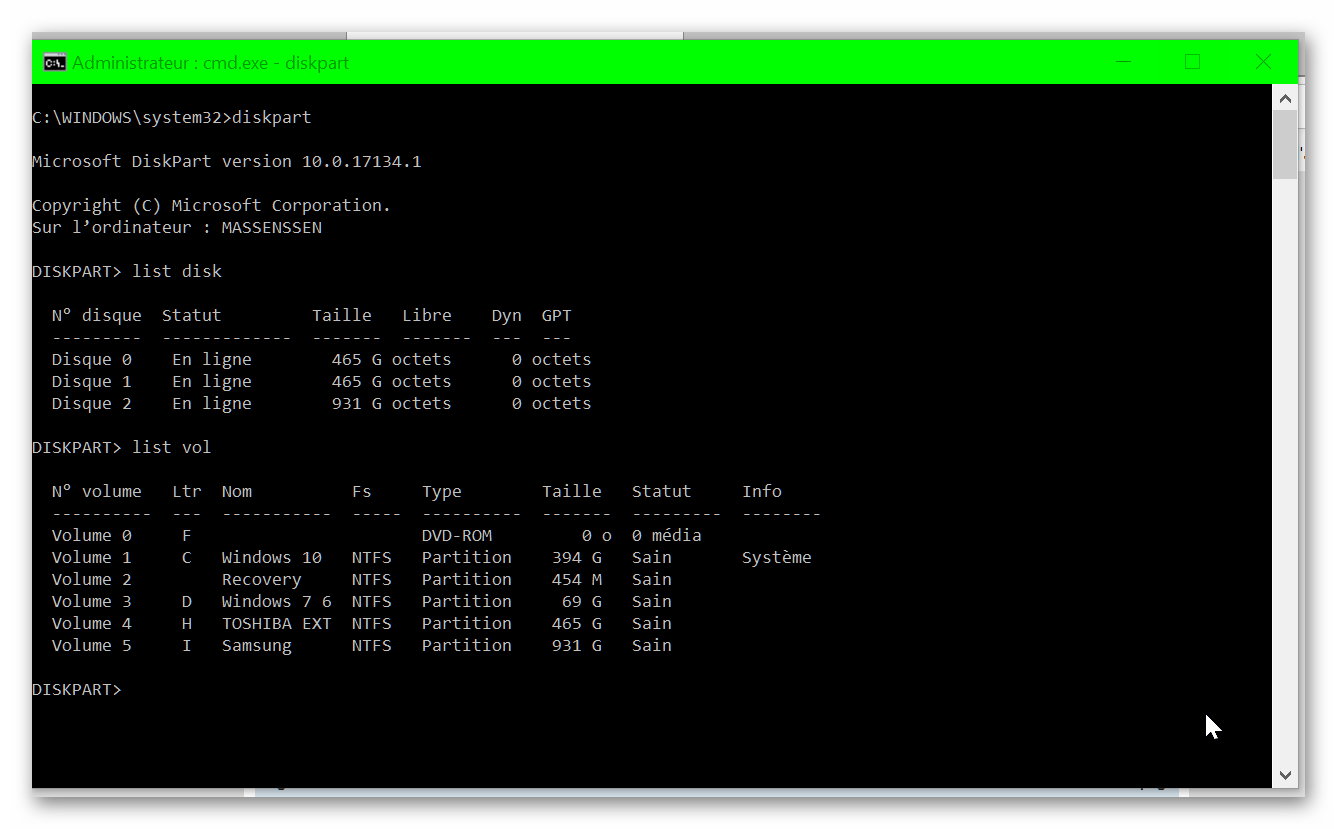
Task: Click the 'Disque 1' row label
Action: 92,382
